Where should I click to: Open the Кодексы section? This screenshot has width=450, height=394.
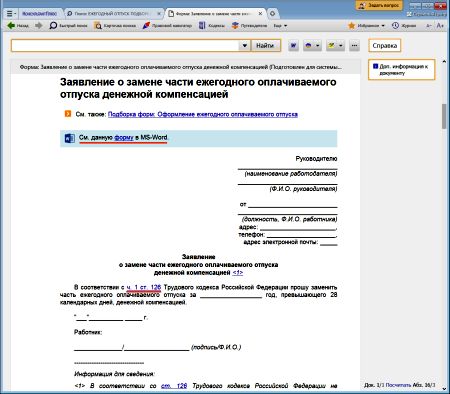[212, 26]
